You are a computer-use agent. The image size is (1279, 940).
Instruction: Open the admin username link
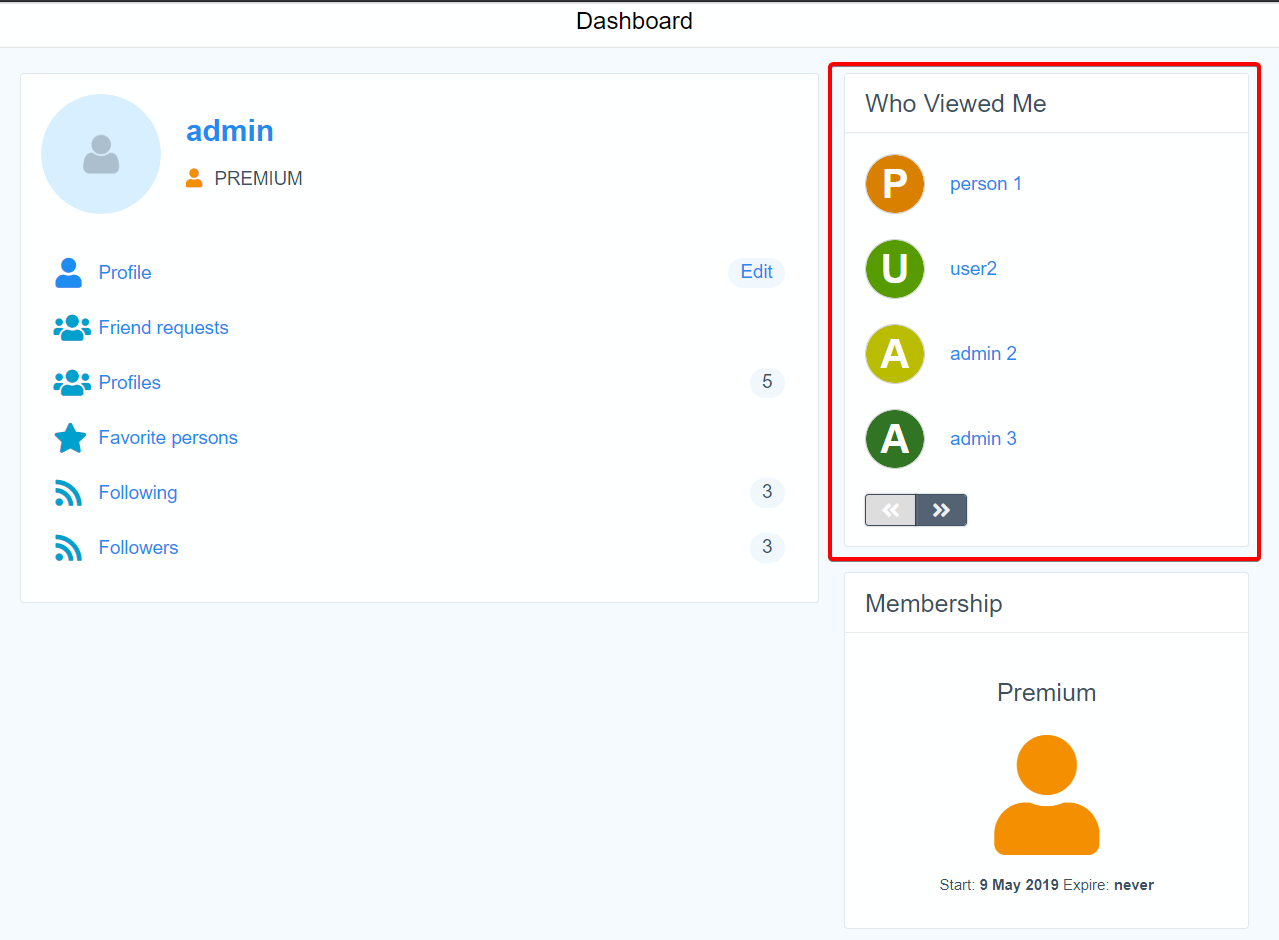230,131
